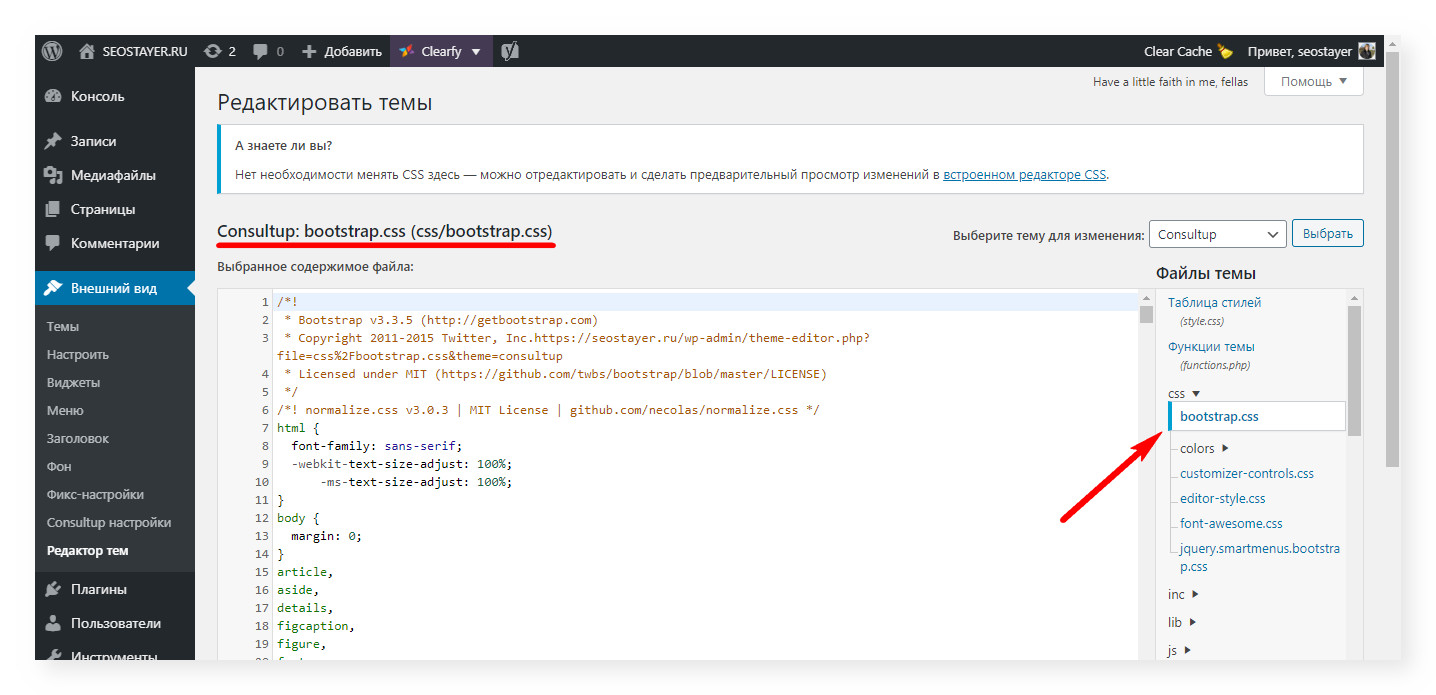Click code line 7 html {
Viewport: 1436px width, 695px height.
point(298,427)
